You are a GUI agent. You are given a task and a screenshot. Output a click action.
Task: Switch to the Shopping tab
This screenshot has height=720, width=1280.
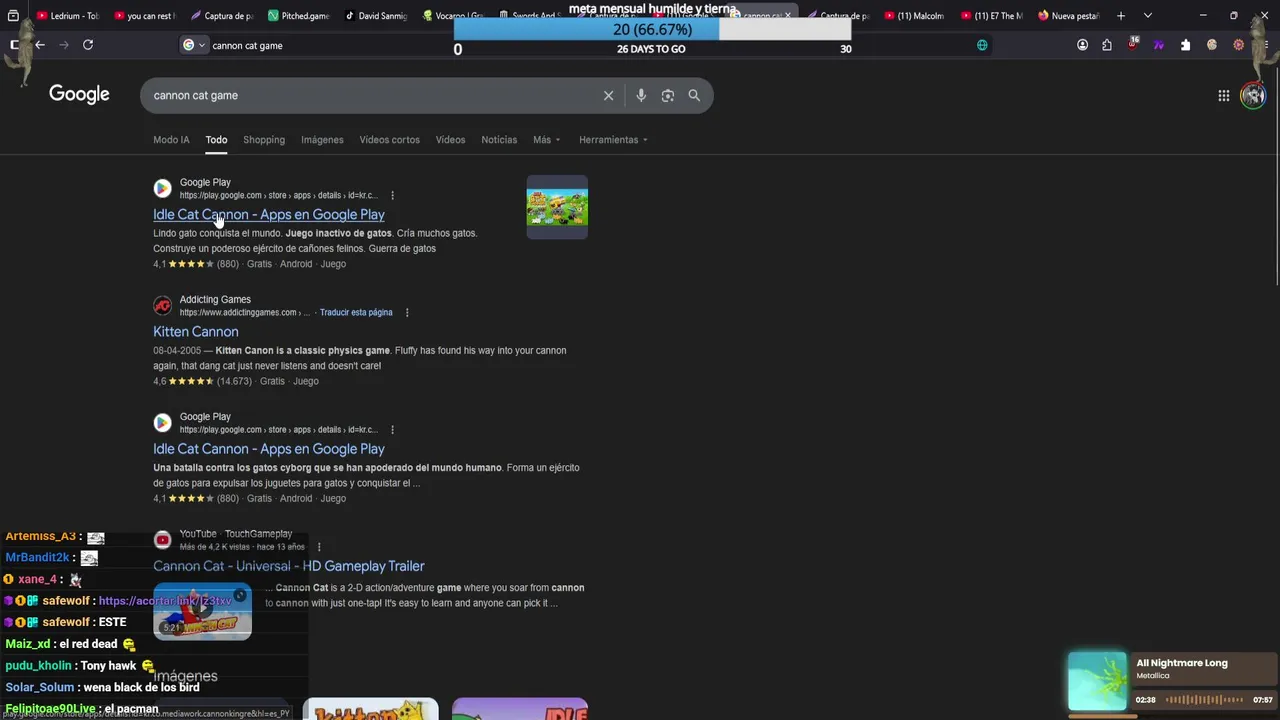pos(264,140)
